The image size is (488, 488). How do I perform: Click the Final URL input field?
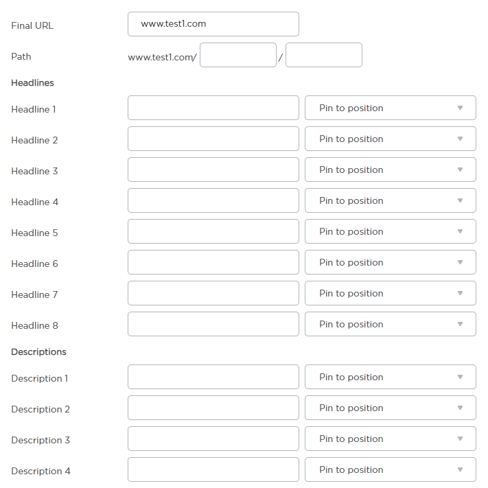(213, 24)
